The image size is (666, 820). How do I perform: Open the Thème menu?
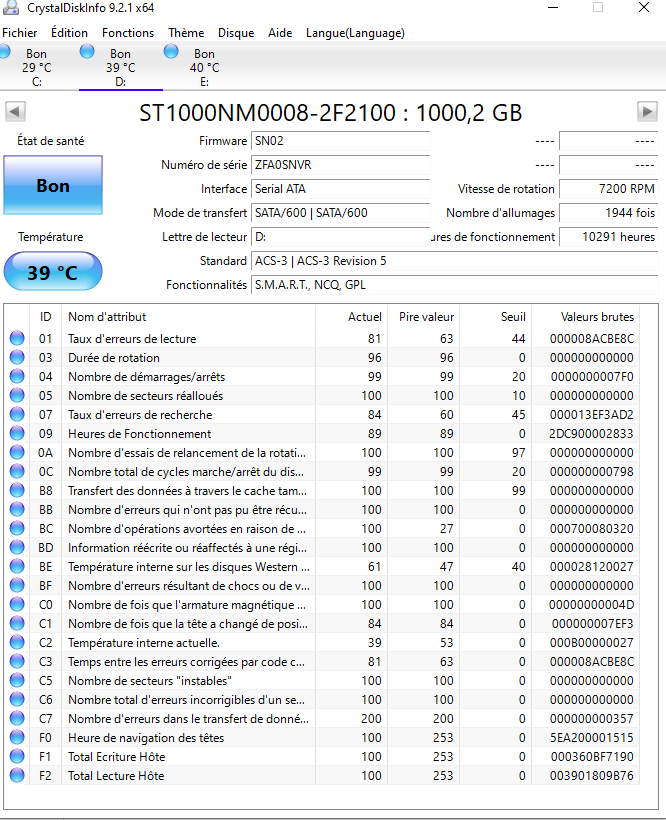pos(186,33)
